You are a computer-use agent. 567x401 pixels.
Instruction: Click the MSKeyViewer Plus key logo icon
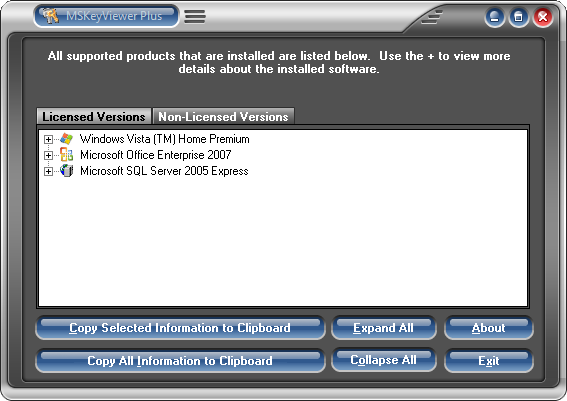click(50, 16)
